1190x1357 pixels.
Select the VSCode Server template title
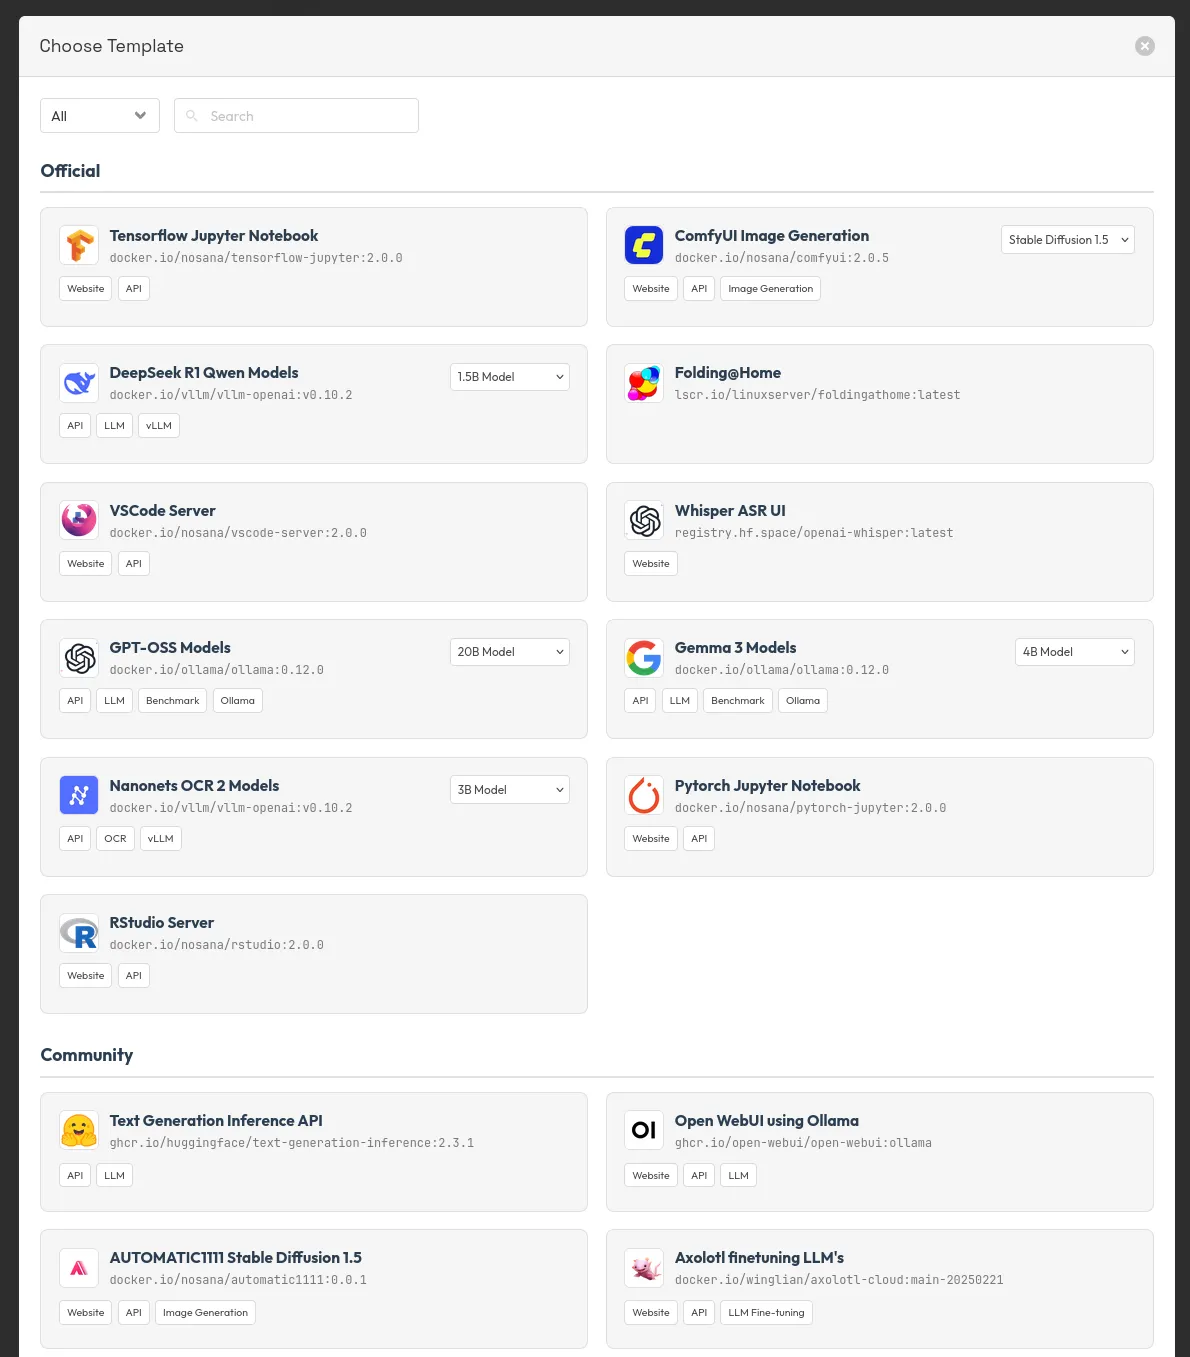point(162,511)
